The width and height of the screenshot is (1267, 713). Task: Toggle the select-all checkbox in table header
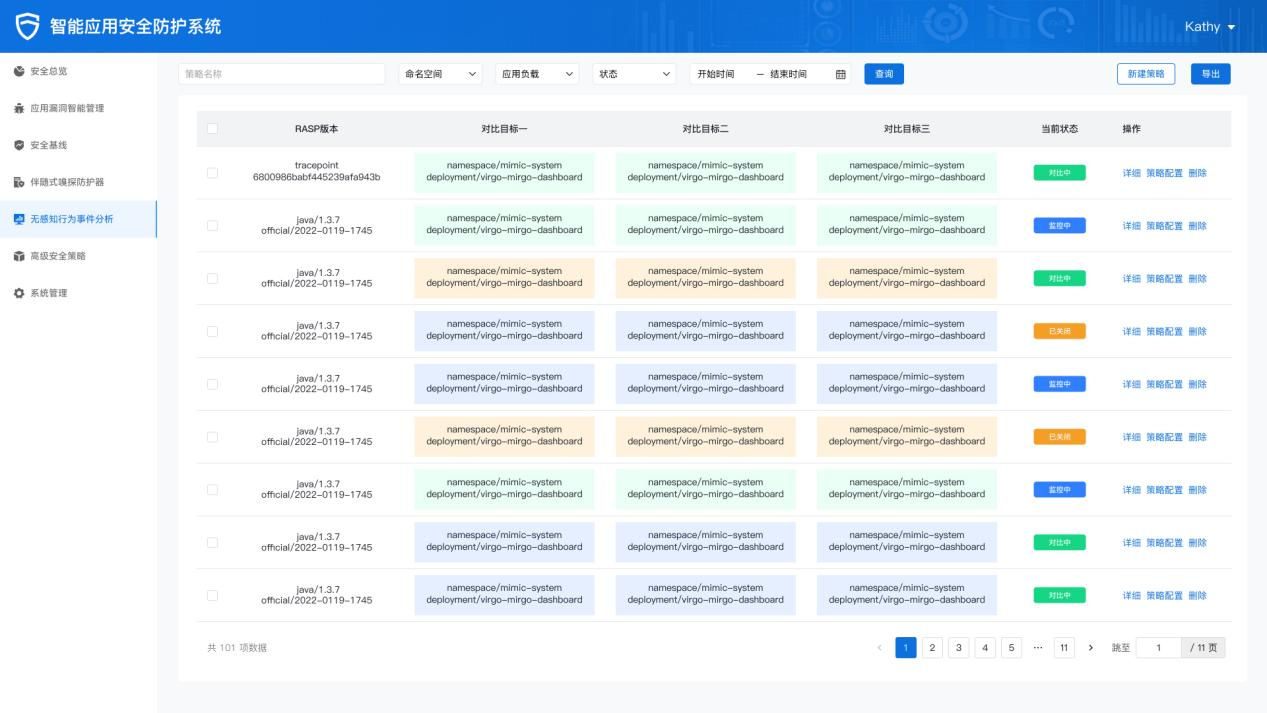[212, 128]
